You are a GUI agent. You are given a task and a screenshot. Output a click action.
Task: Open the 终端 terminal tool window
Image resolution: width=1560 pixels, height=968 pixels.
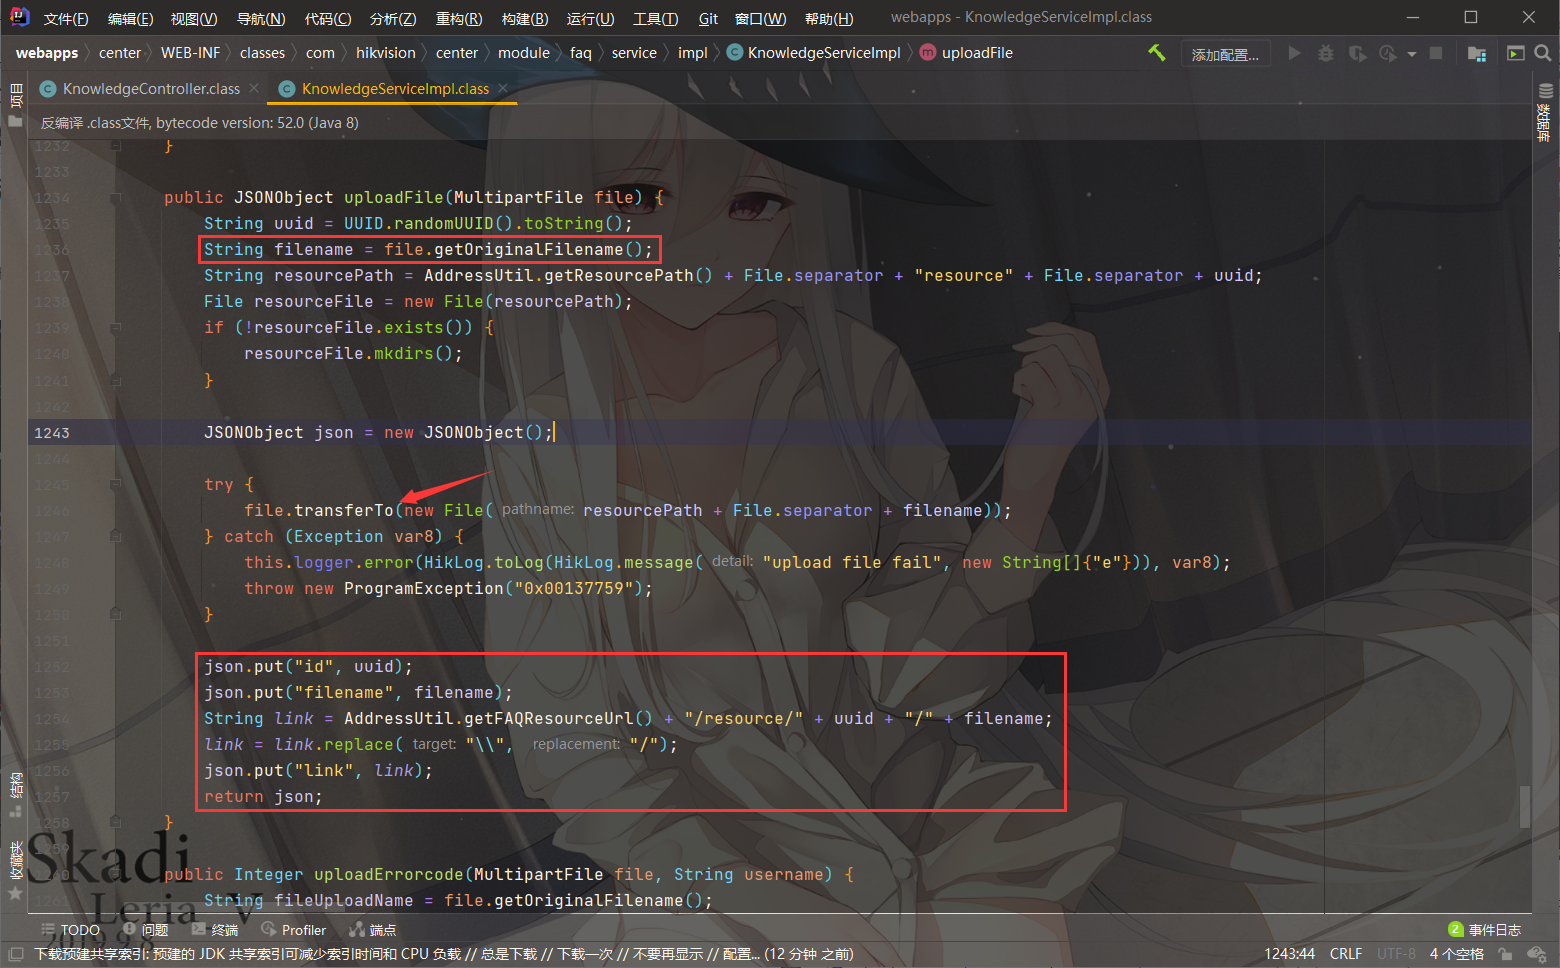click(x=215, y=930)
